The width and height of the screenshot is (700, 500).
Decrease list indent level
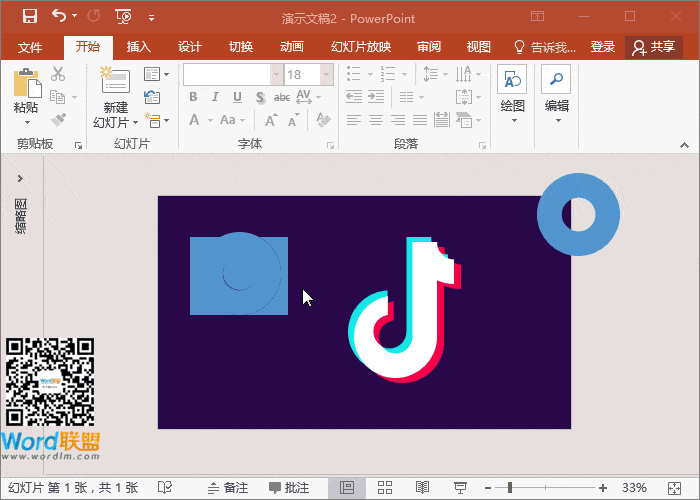tap(354, 97)
